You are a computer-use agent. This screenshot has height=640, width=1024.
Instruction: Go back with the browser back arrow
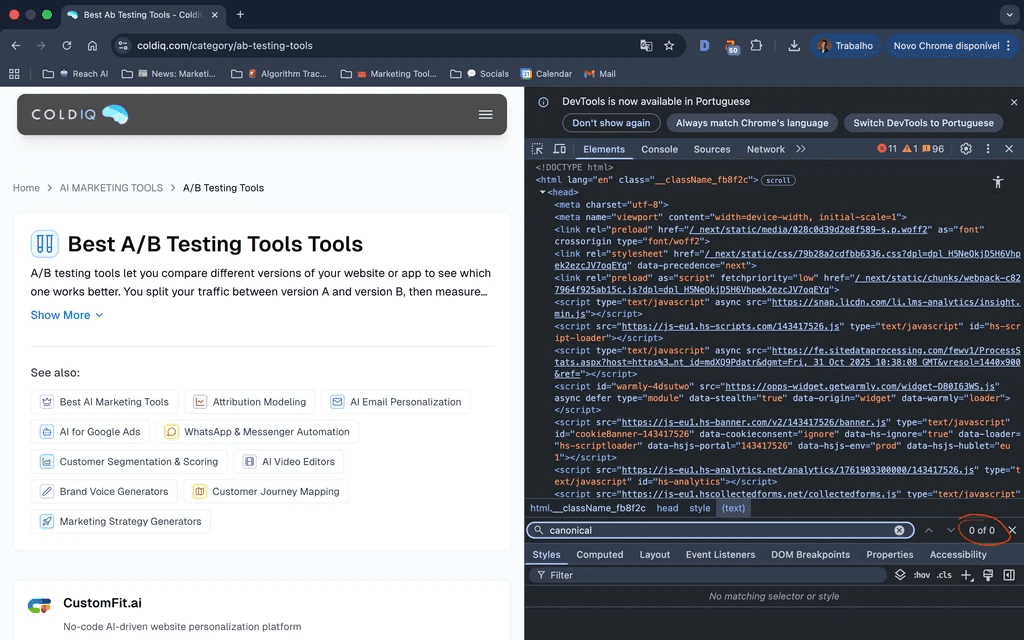(x=16, y=46)
